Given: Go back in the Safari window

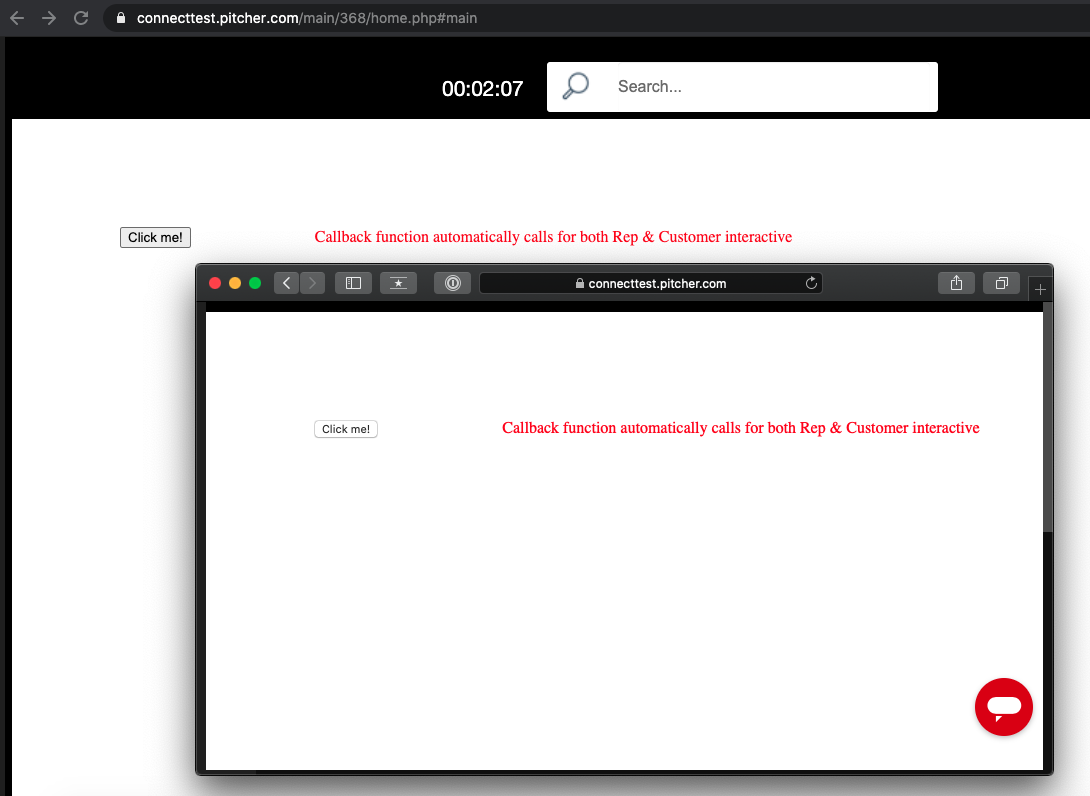Looking at the screenshot, I should [x=287, y=283].
